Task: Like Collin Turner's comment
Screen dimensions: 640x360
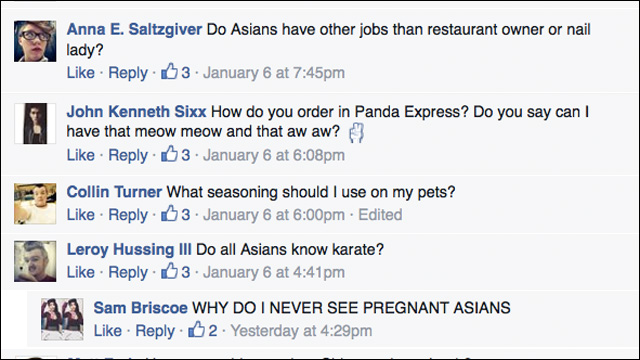Action: (x=80, y=215)
